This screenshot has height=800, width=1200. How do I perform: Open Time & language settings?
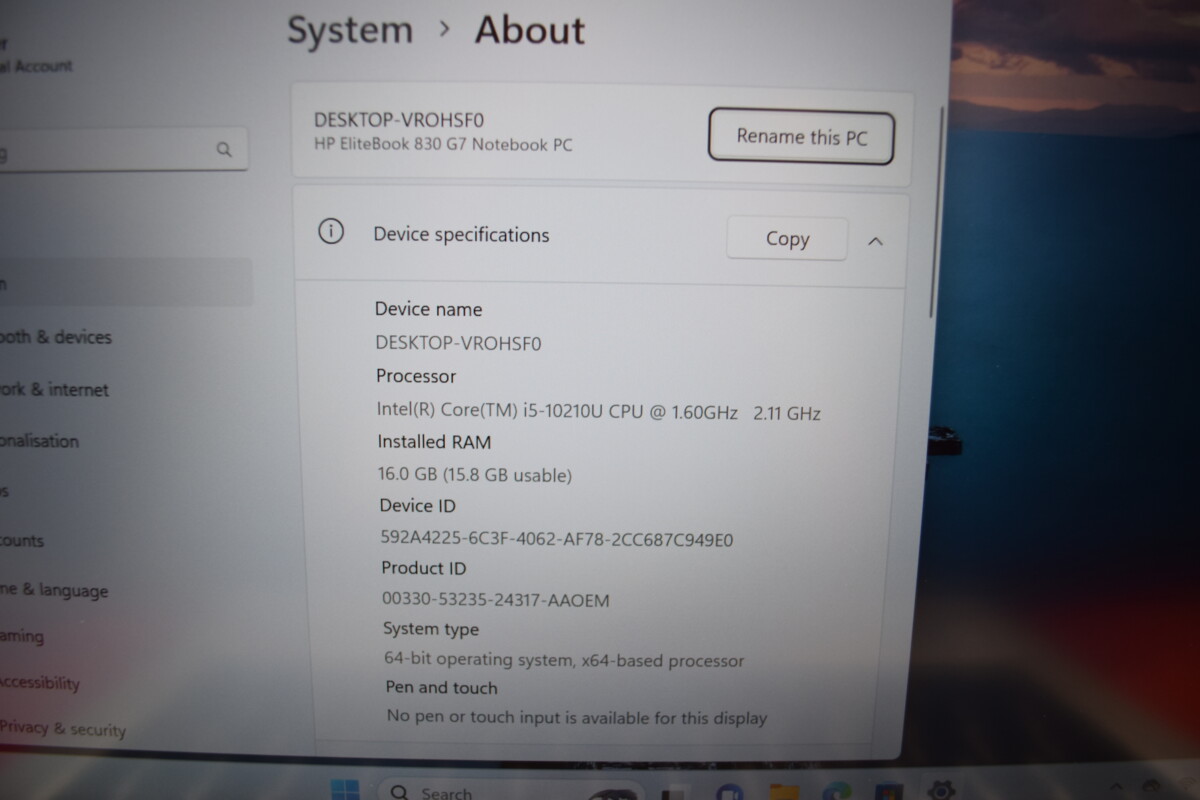54,591
